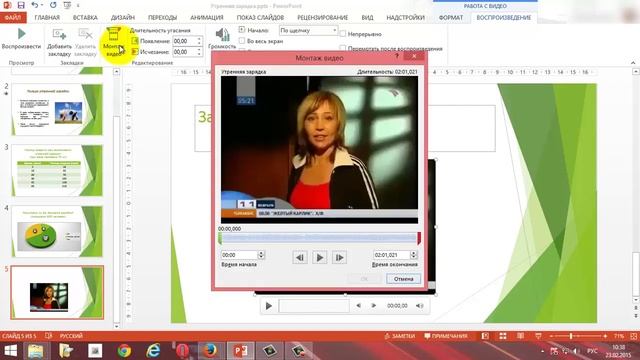Enable the Во весь экран checkbox

(242, 41)
